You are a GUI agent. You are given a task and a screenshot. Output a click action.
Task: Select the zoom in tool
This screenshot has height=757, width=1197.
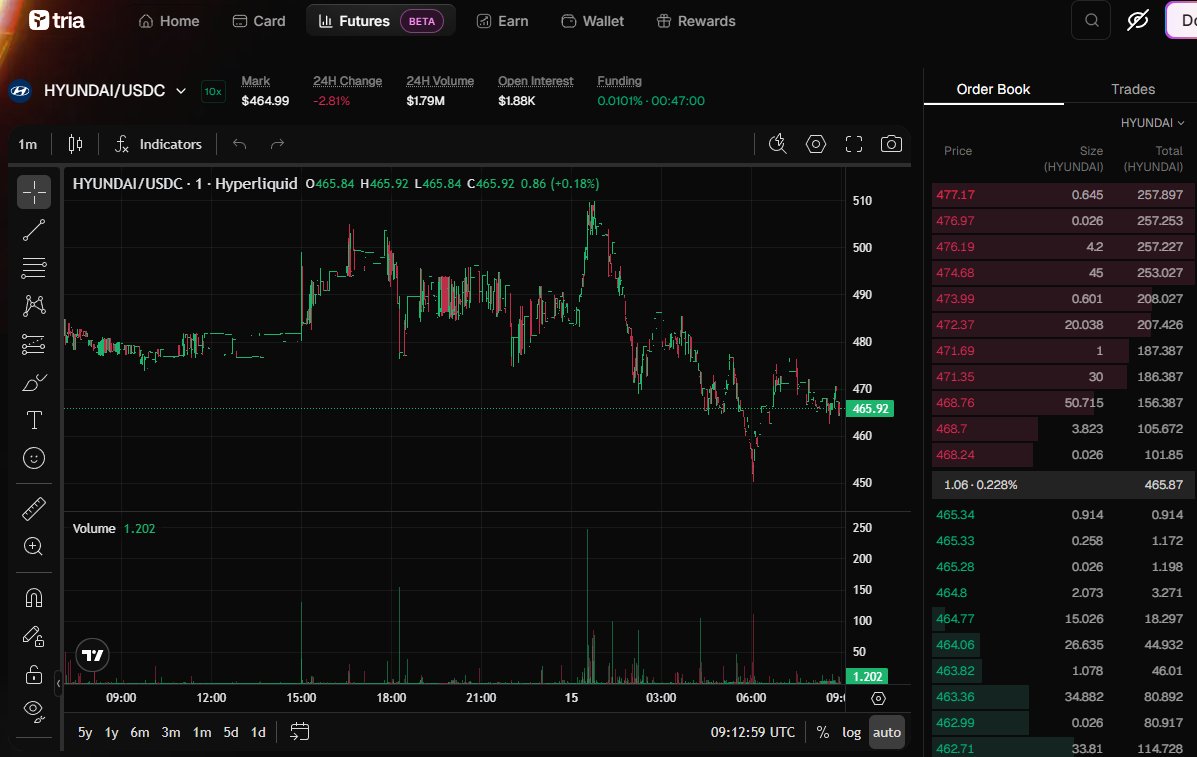[34, 546]
